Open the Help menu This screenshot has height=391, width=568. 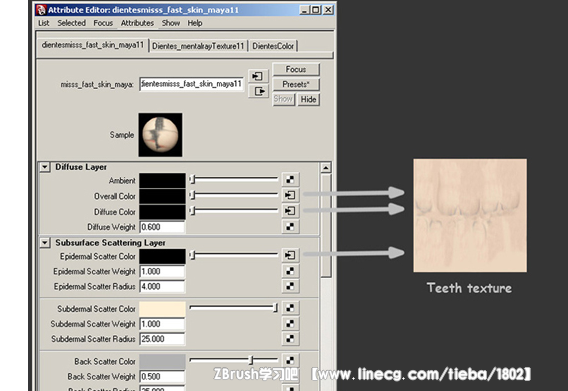[195, 23]
